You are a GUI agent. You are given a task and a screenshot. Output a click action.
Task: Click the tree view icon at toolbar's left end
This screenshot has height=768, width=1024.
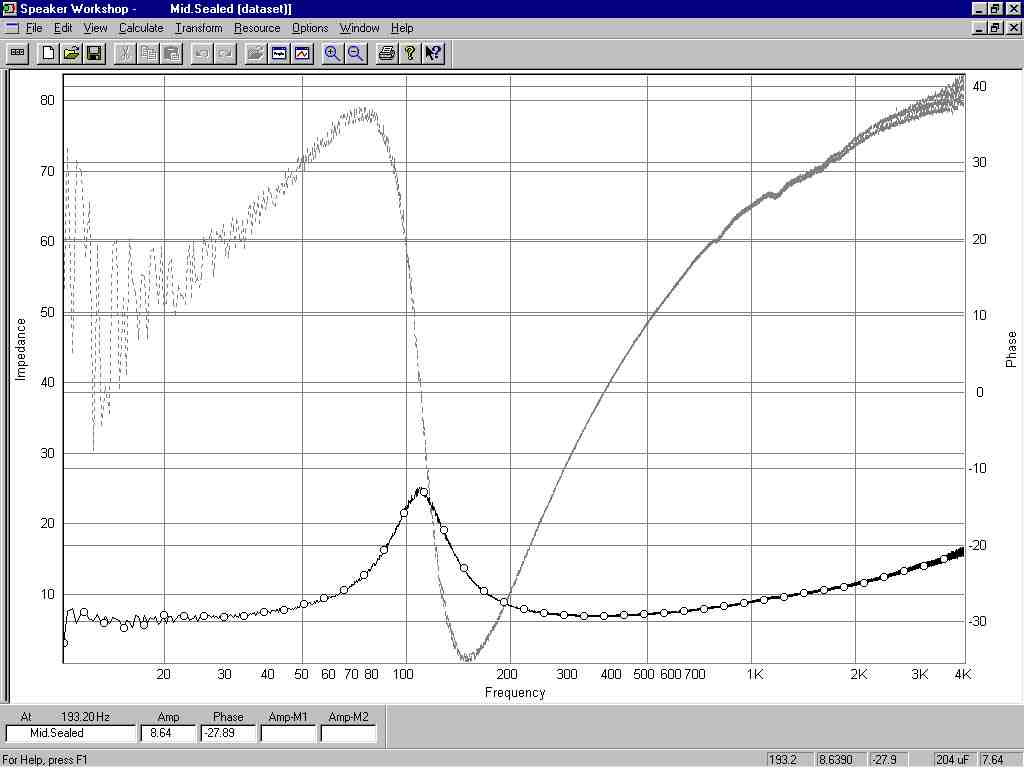tap(17, 53)
